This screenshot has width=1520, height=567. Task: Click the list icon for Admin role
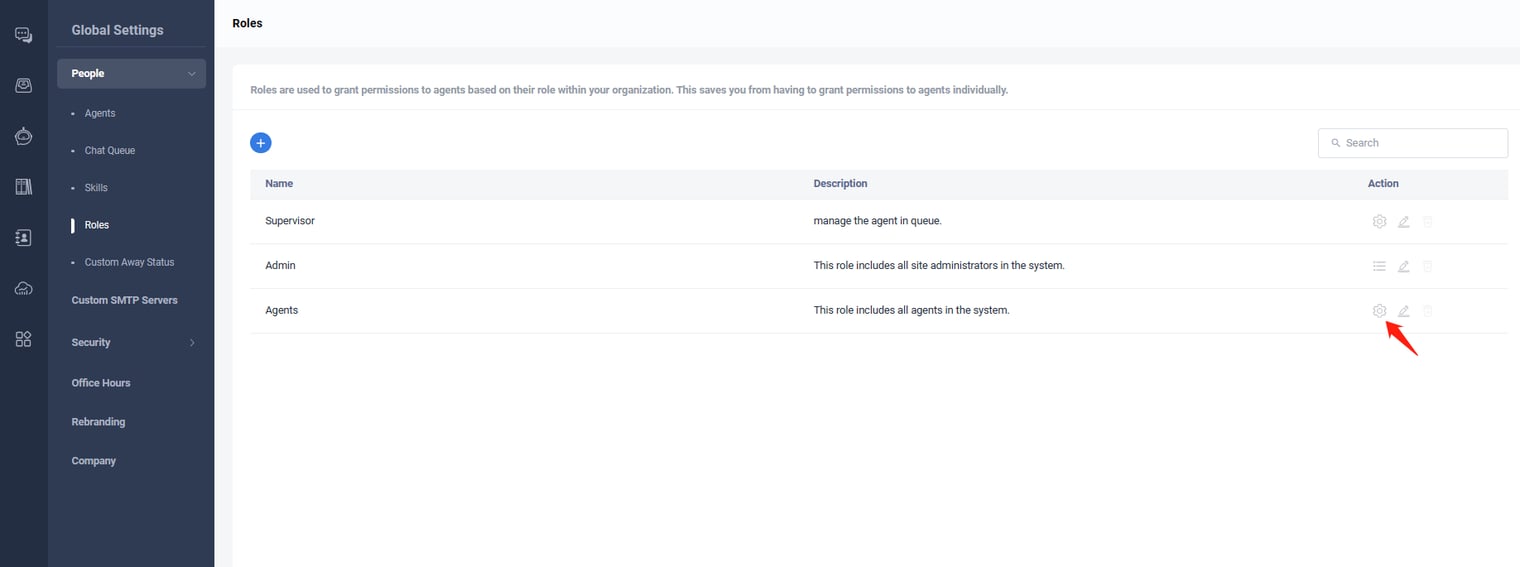[x=1379, y=266]
